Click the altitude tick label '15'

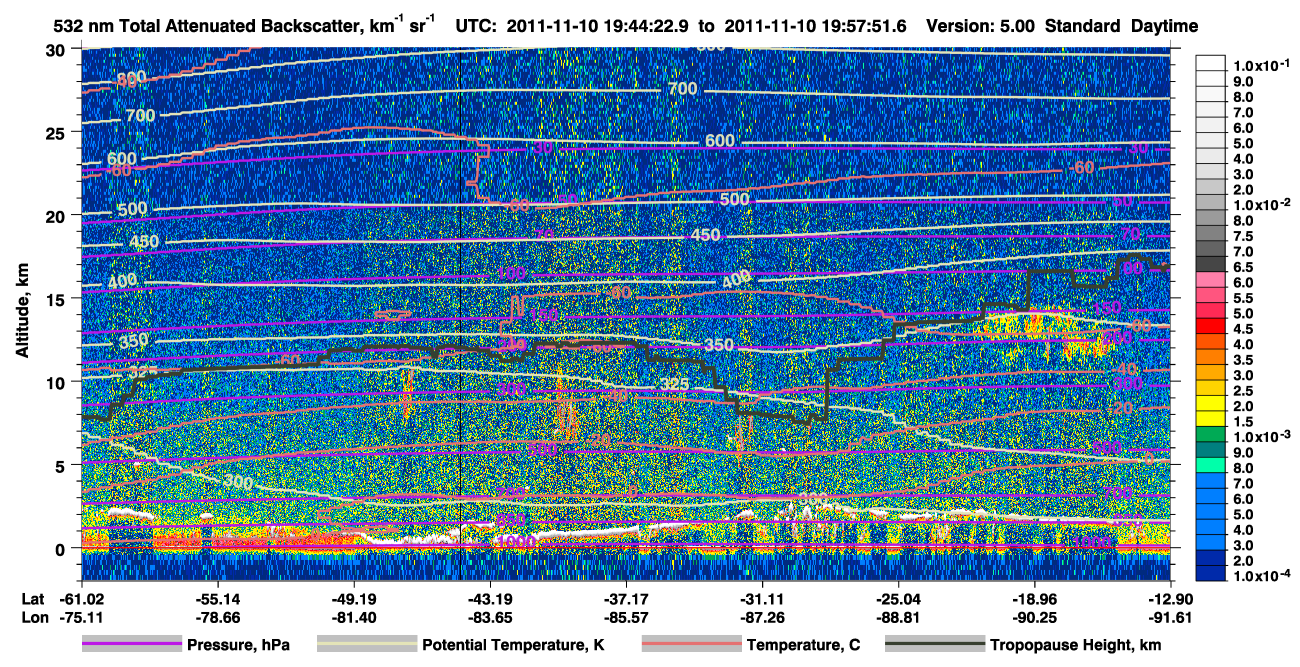[x=58, y=298]
